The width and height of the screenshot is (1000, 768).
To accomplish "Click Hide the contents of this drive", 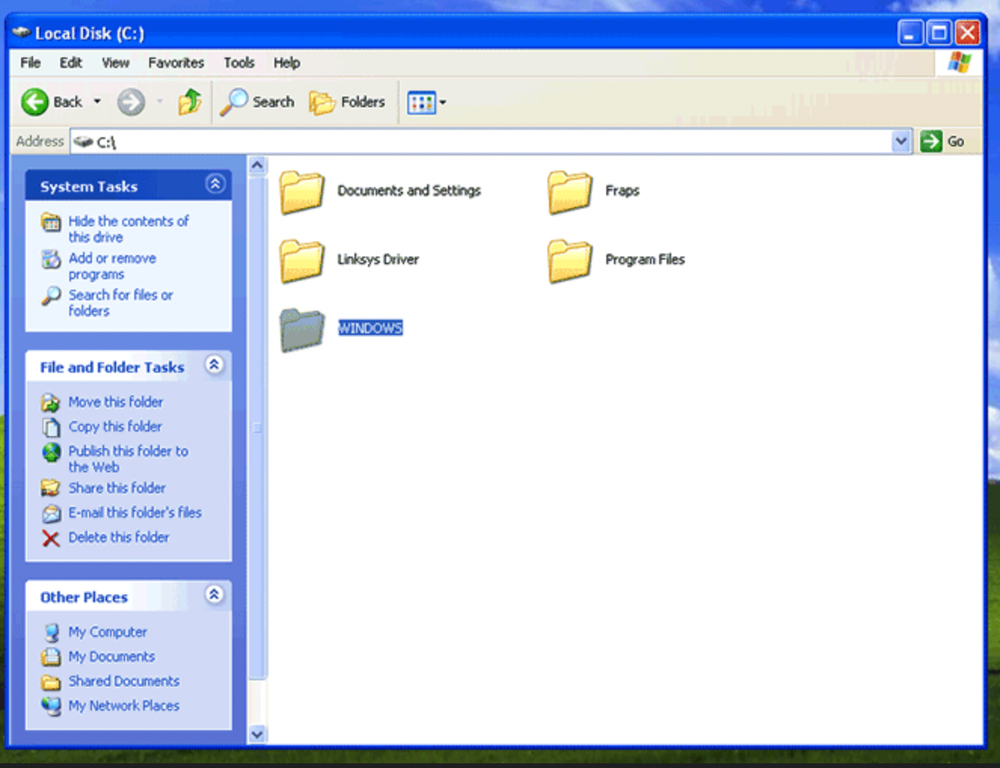I will [128, 229].
